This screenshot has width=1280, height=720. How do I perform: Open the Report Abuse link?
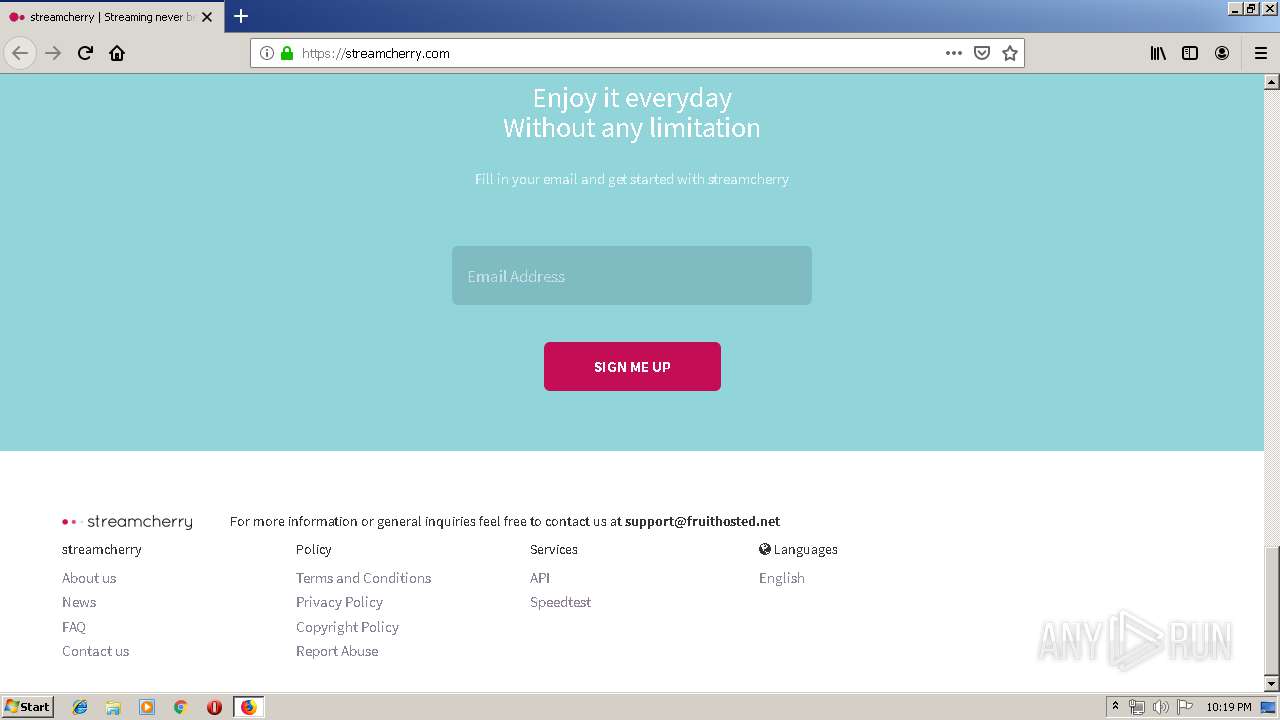click(x=337, y=651)
